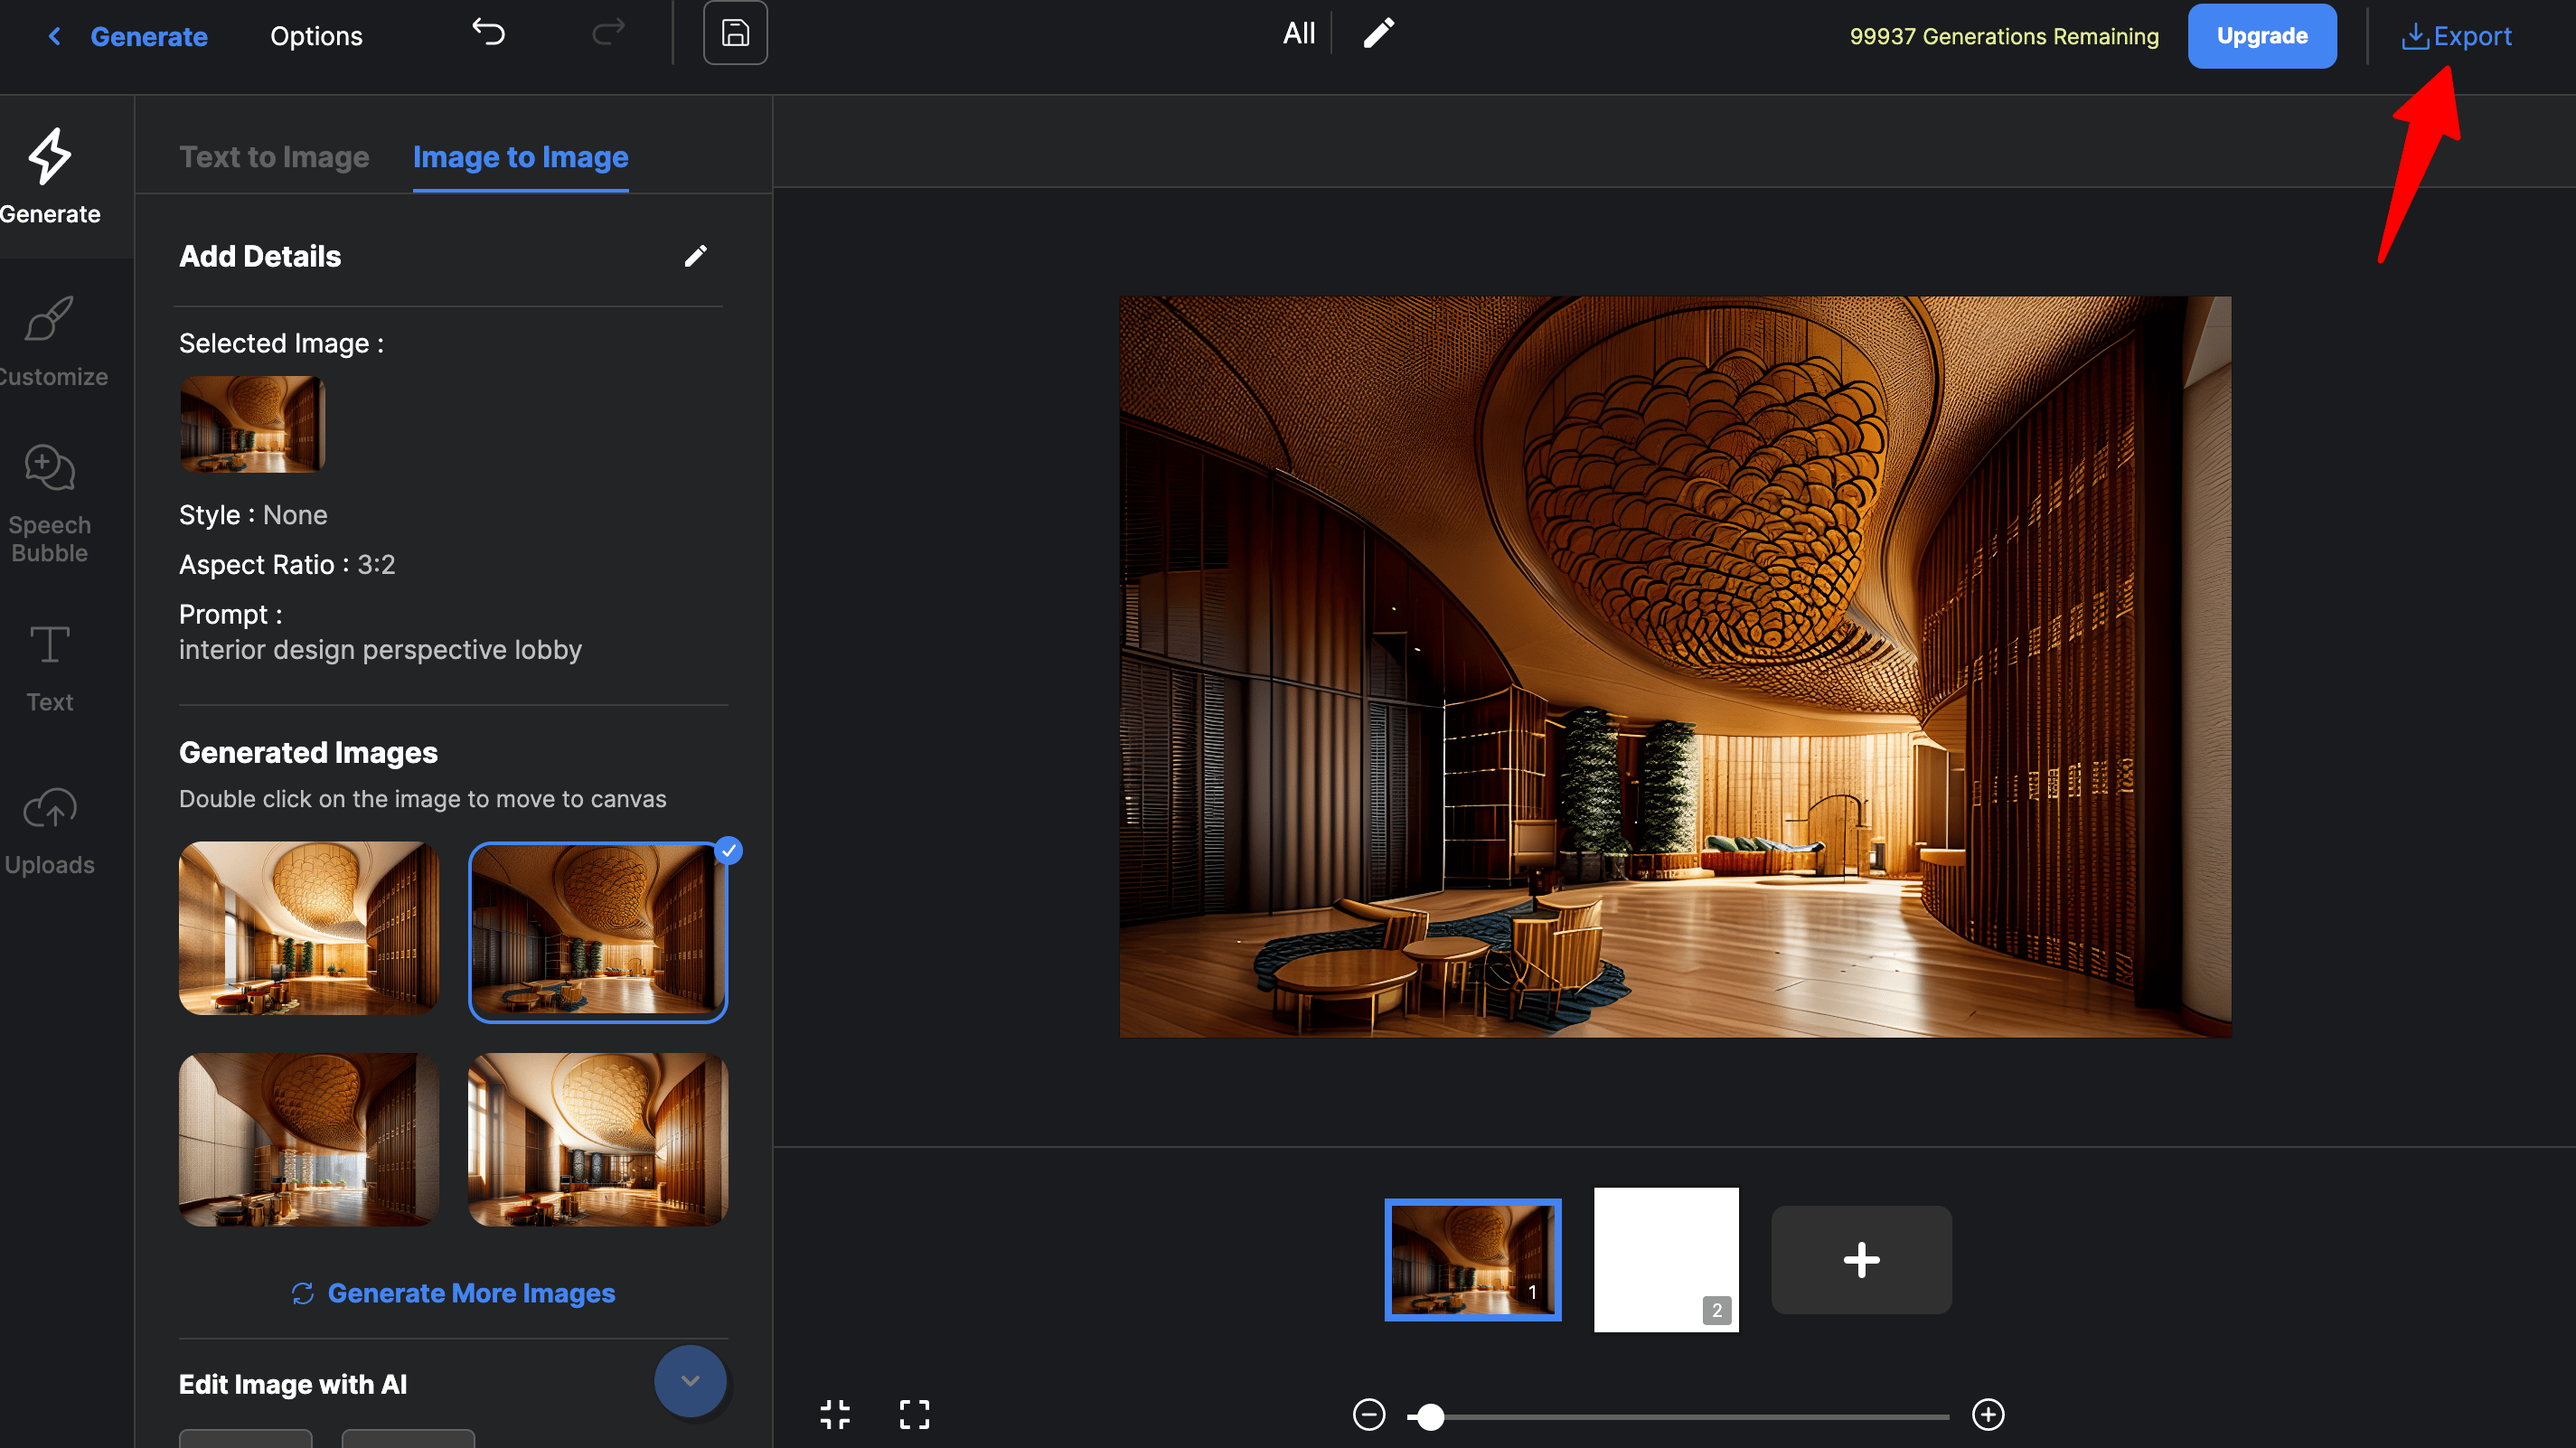Collapse Edit Image with AI section
2576x1448 pixels.
click(690, 1381)
